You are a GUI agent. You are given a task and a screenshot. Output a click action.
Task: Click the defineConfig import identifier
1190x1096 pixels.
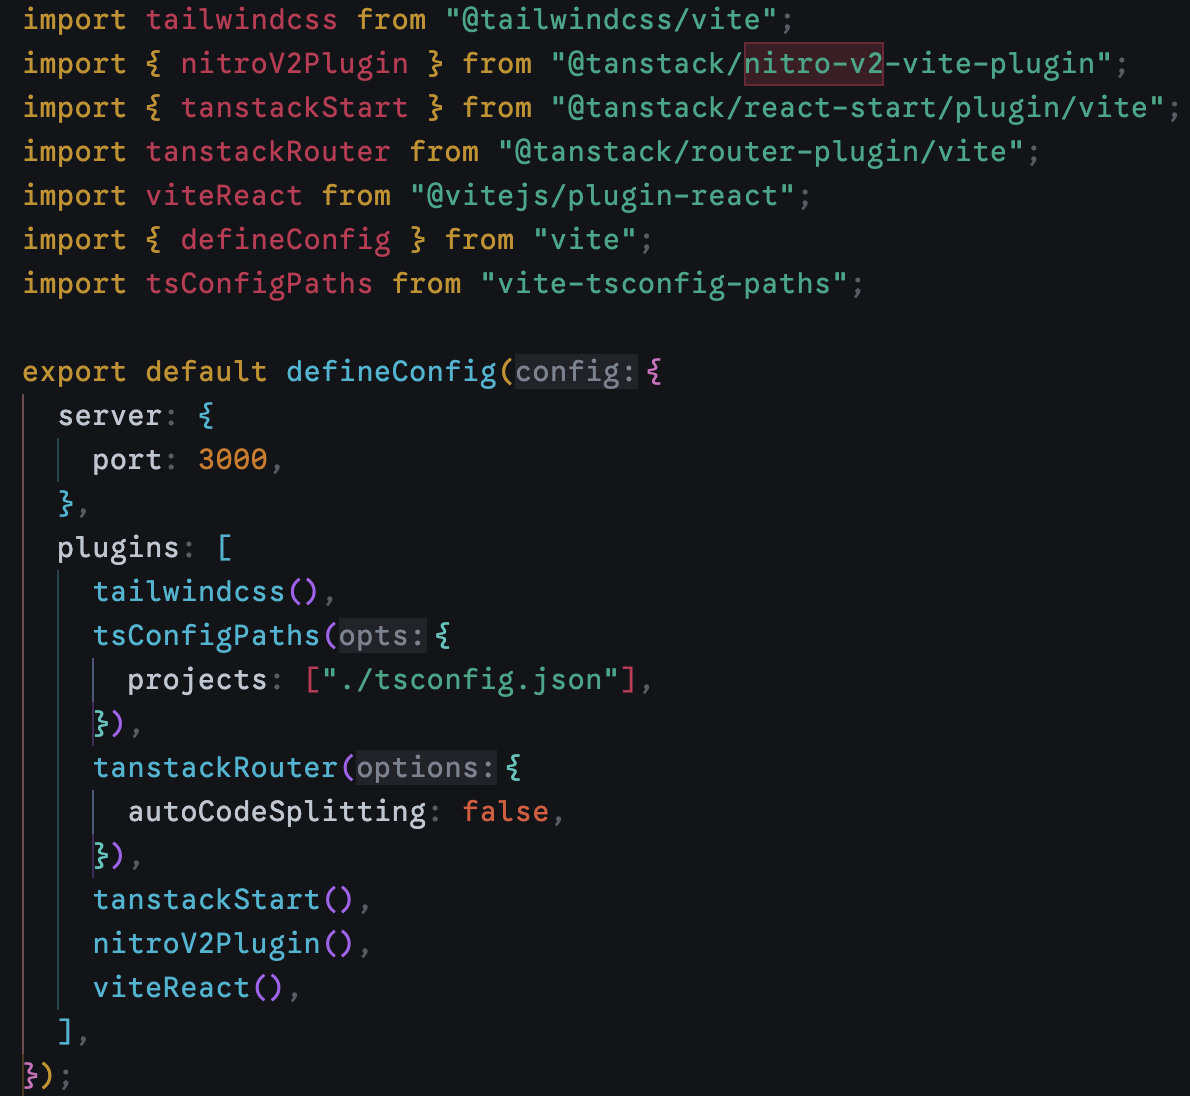click(285, 240)
